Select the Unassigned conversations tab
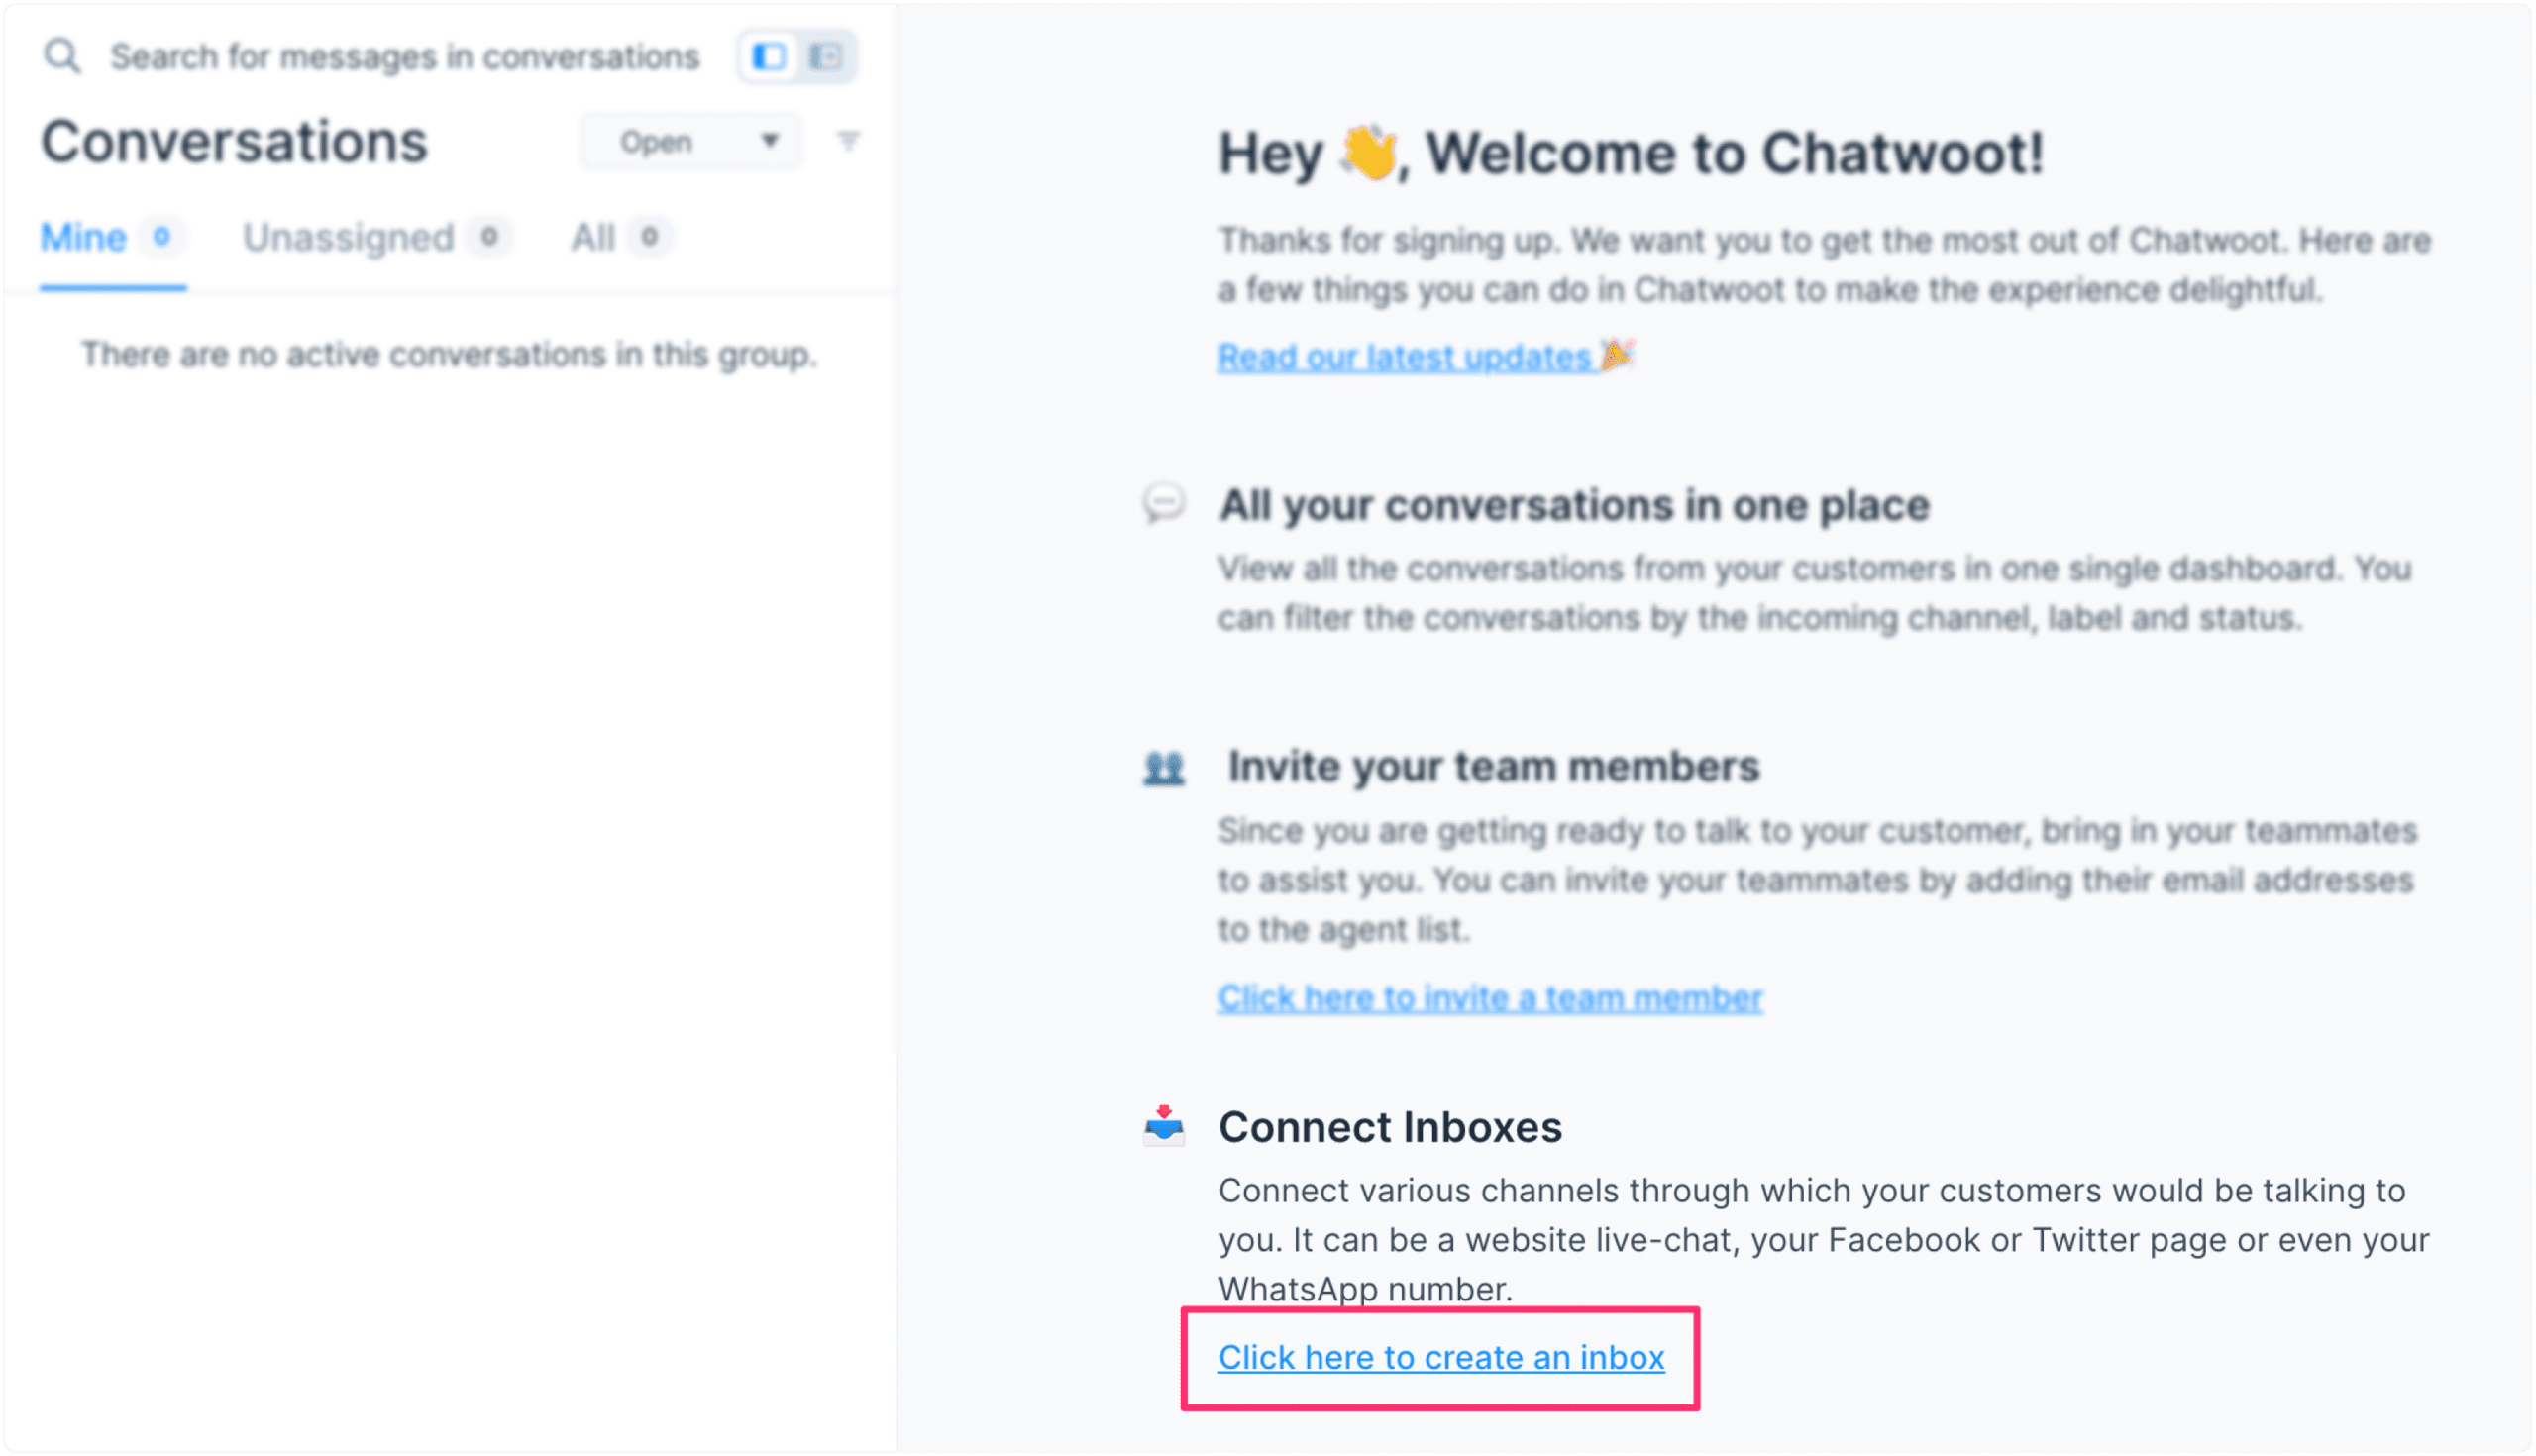Image resolution: width=2536 pixels, height=1456 pixels. [376, 238]
